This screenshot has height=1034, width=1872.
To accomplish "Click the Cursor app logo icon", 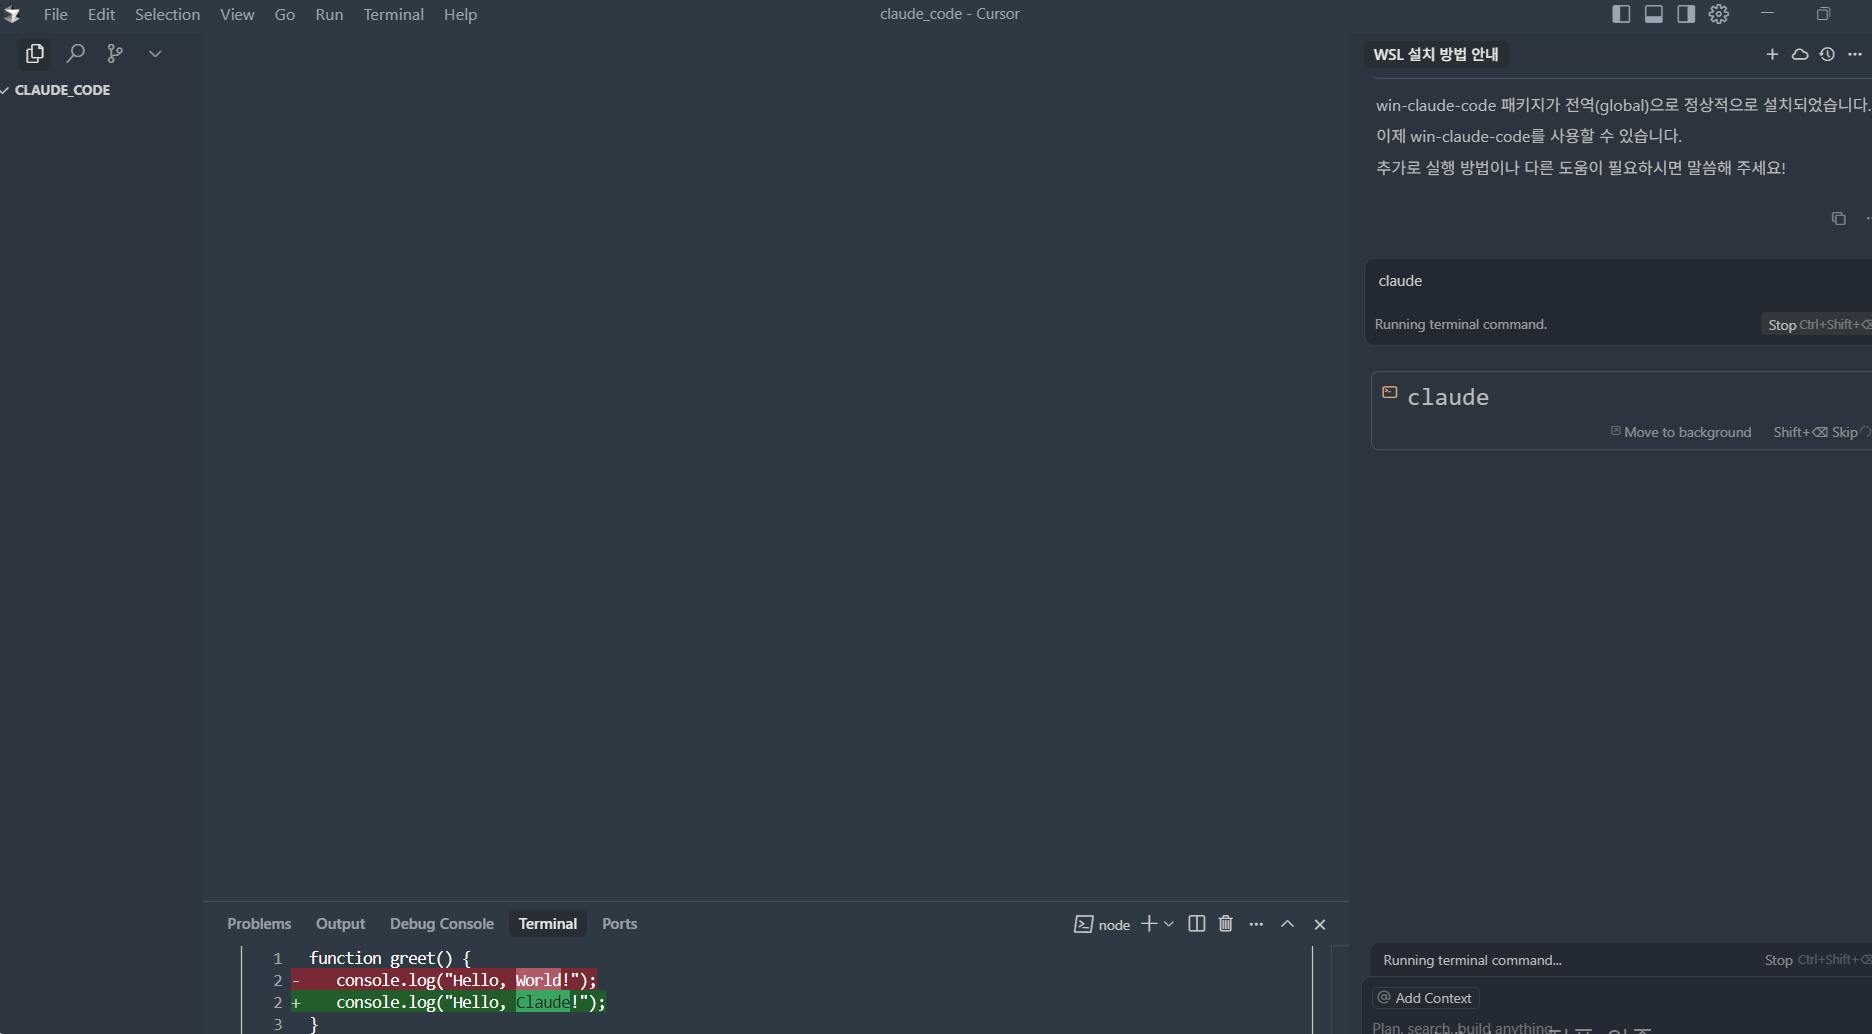I will pyautogui.click(x=12, y=14).
